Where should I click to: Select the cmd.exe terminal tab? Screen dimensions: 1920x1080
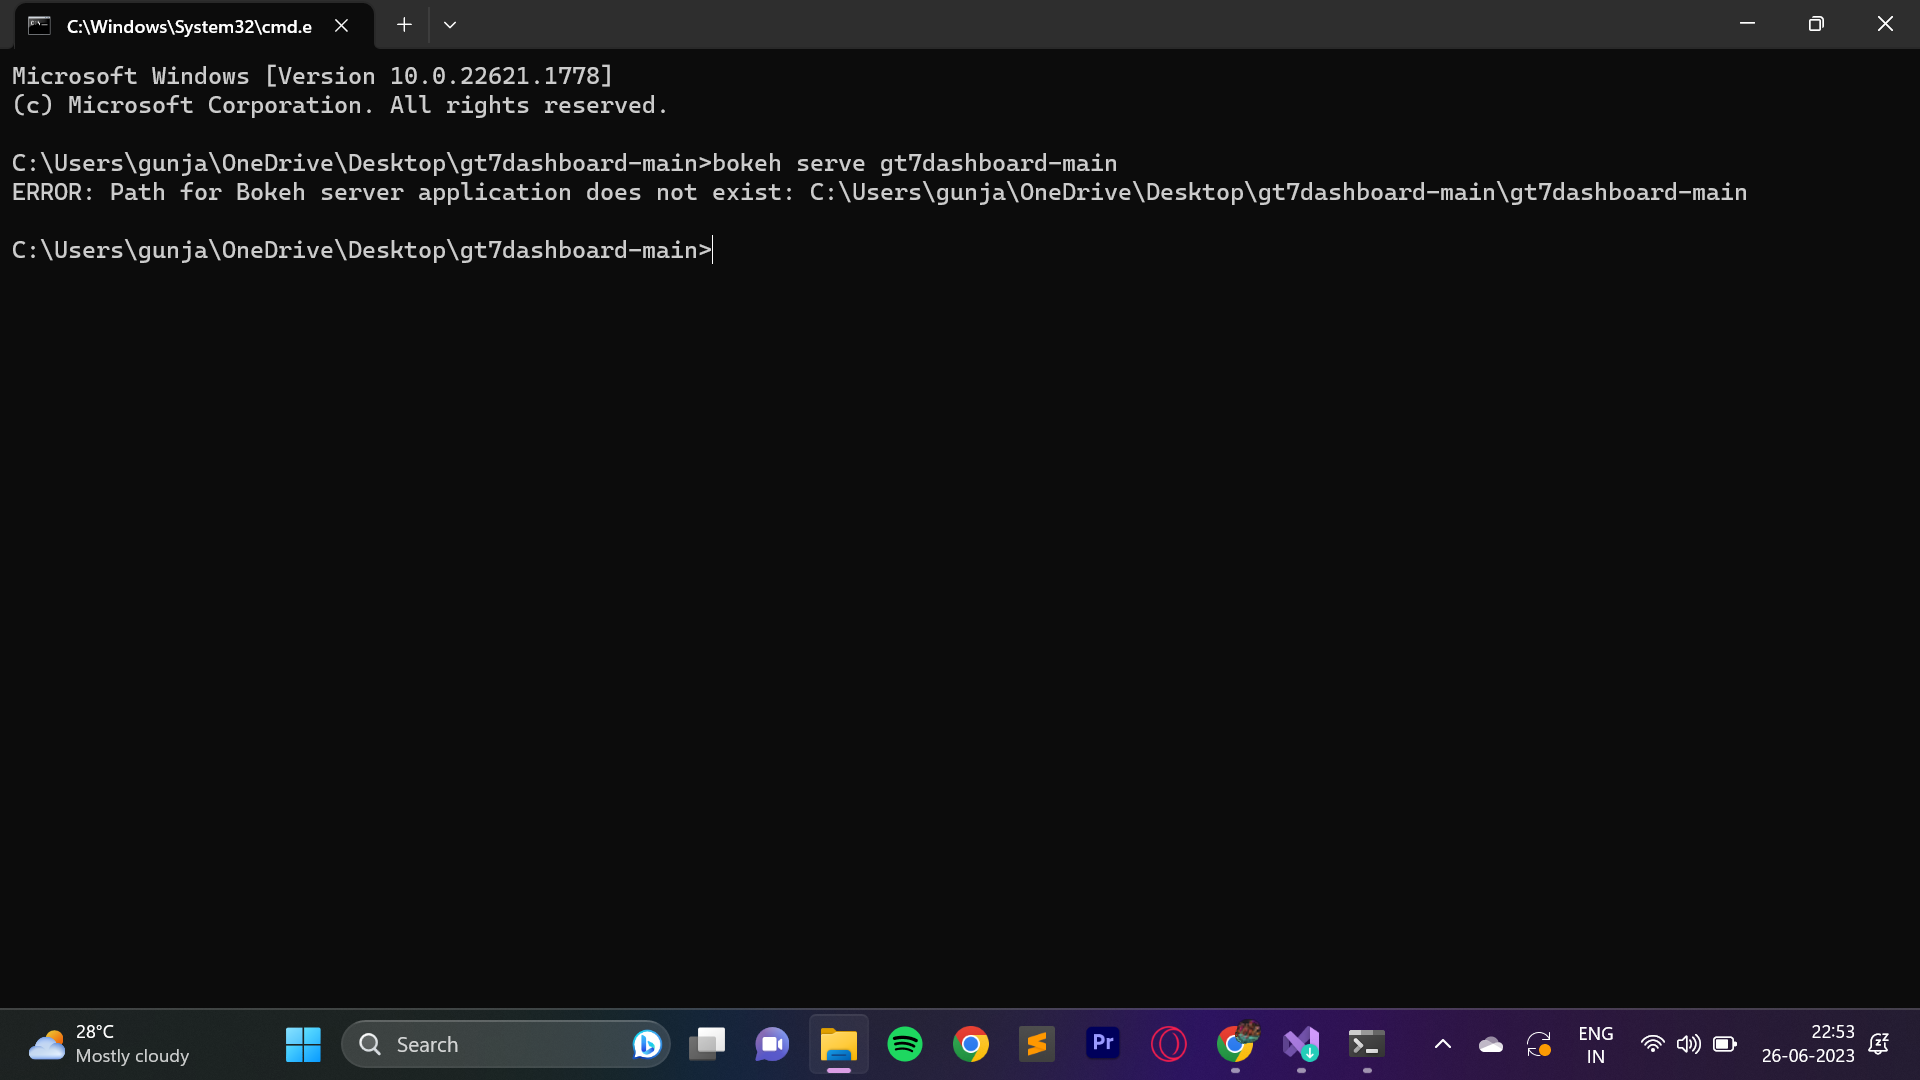tap(188, 25)
